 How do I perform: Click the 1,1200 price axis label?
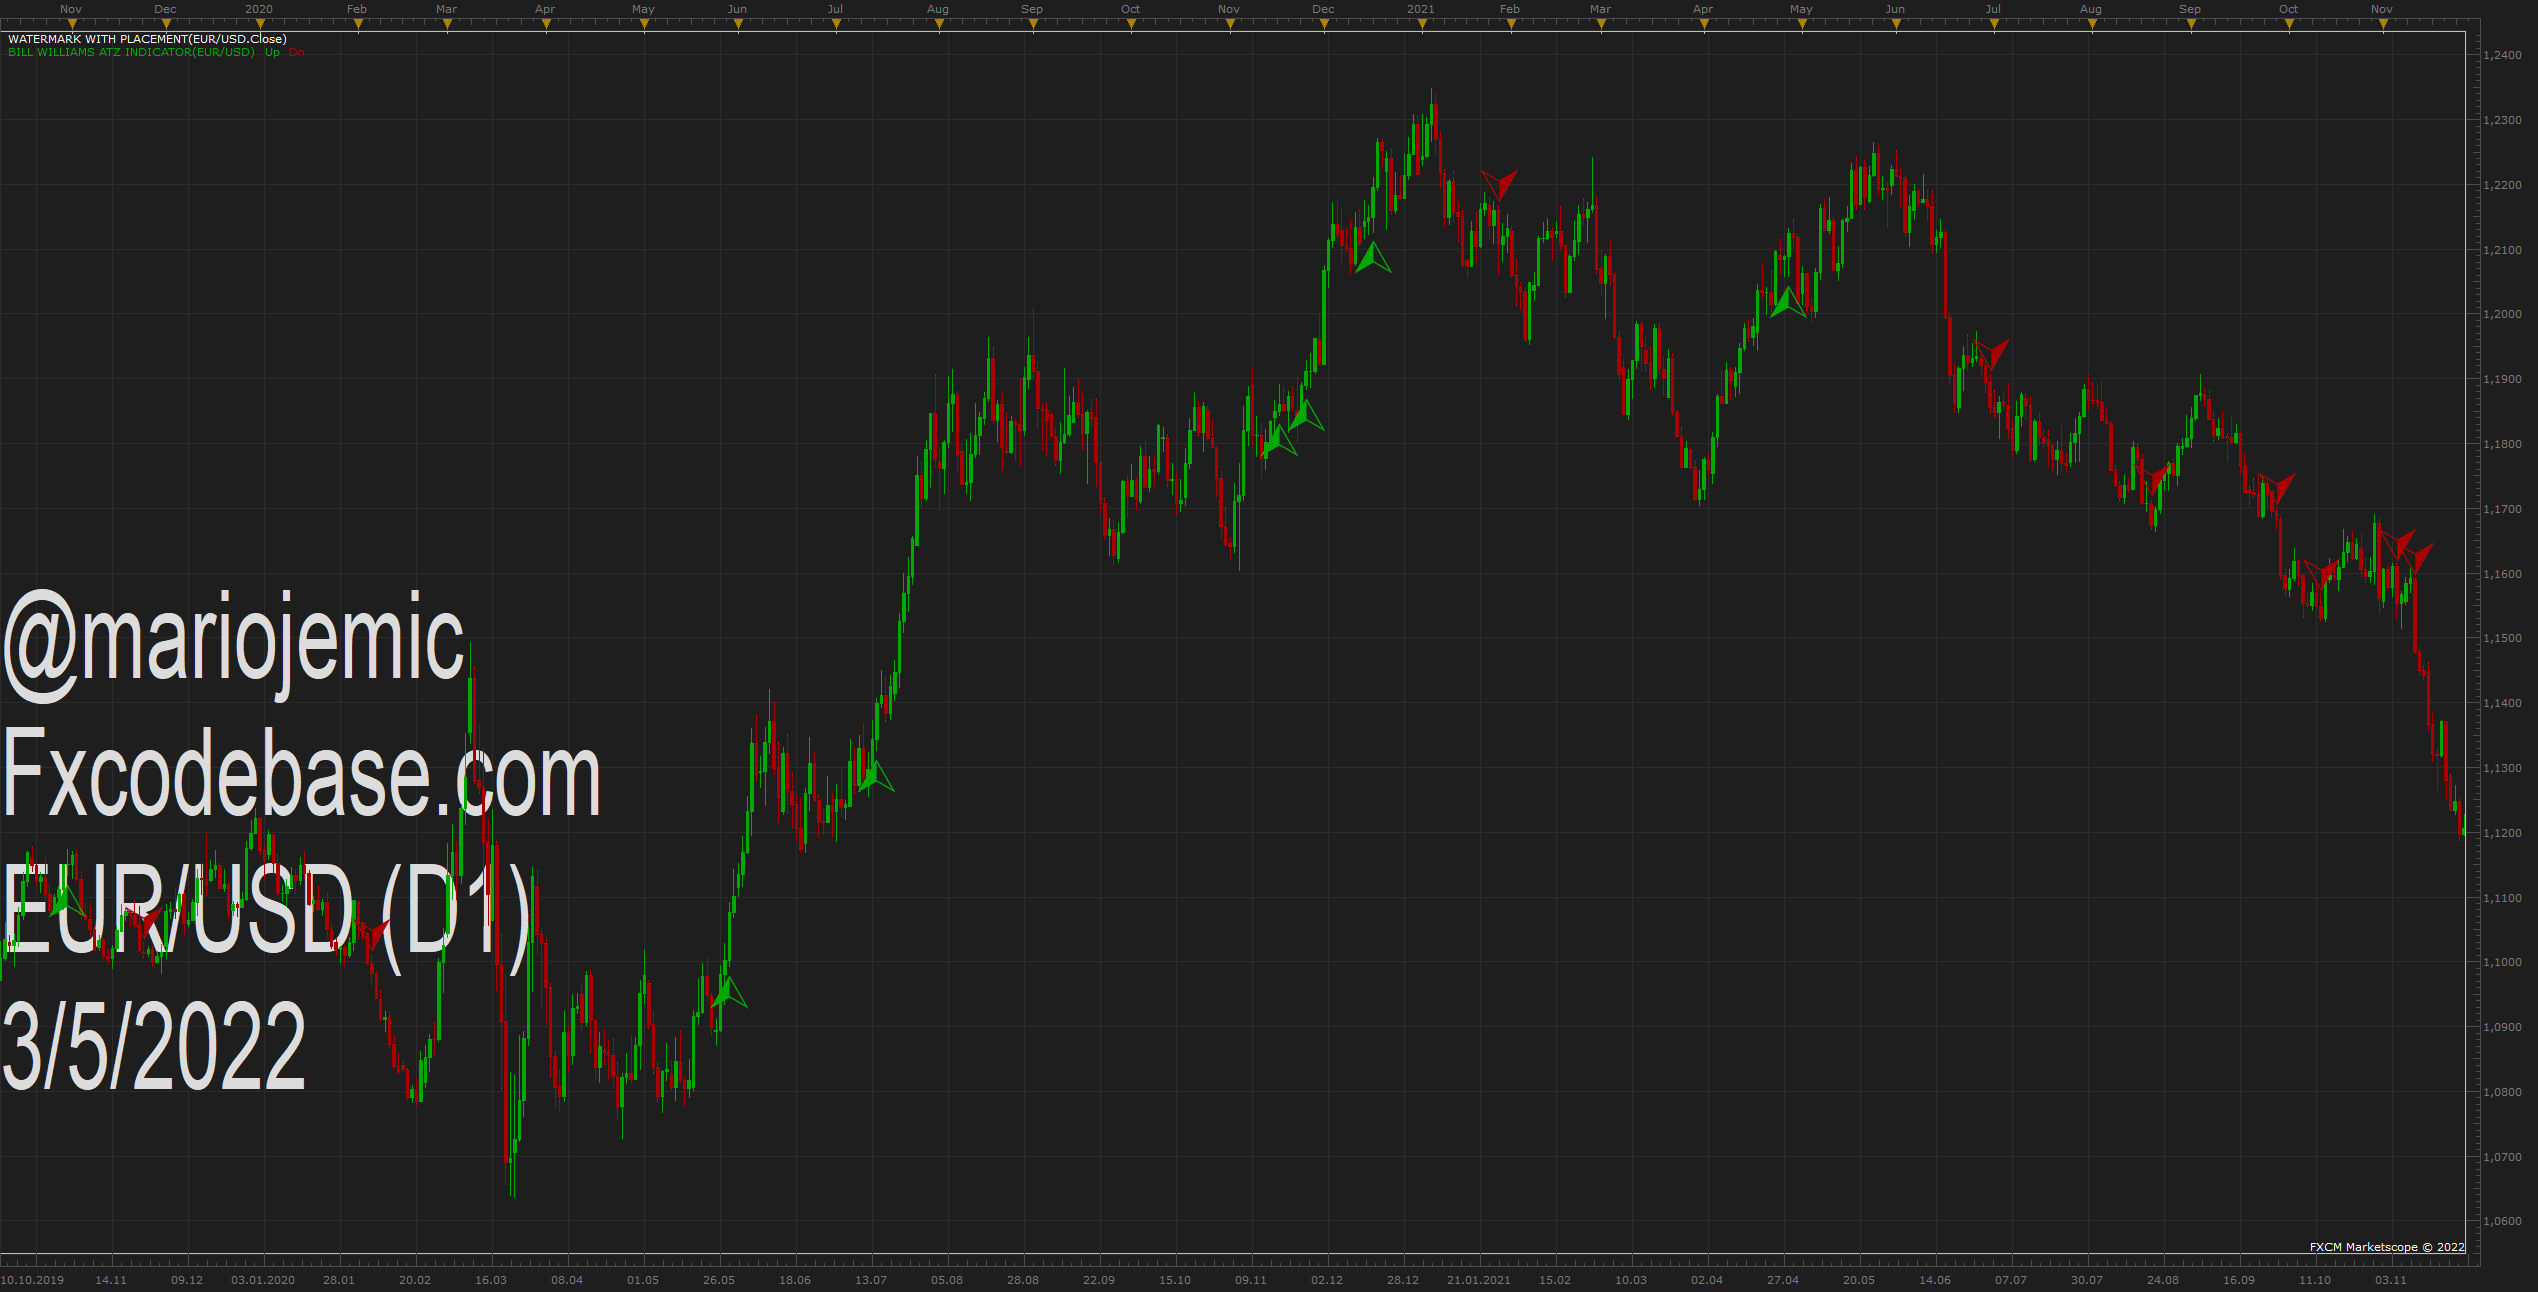click(x=2502, y=833)
